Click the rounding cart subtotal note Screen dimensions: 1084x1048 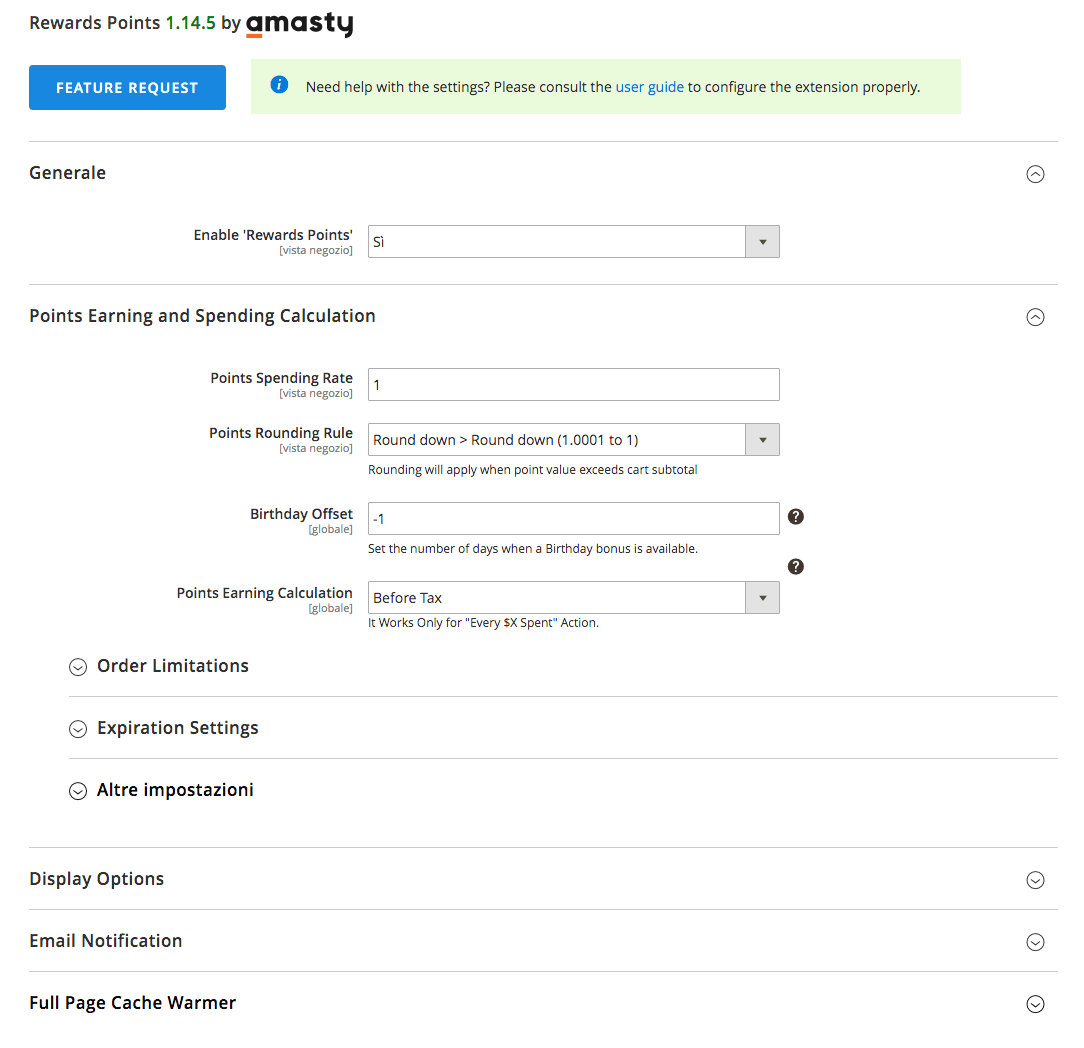click(x=532, y=470)
